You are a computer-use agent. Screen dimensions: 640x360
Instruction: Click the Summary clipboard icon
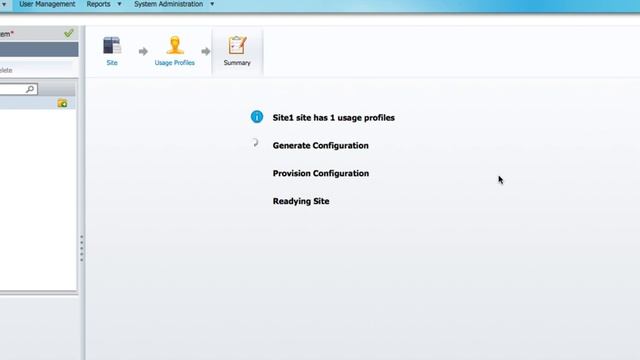coord(237,45)
